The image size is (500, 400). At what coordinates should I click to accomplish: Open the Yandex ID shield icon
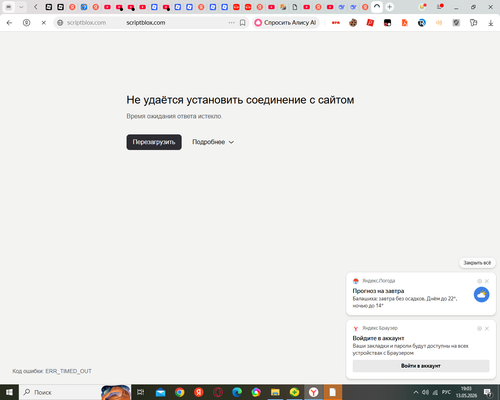pyautogui.click(x=26, y=23)
